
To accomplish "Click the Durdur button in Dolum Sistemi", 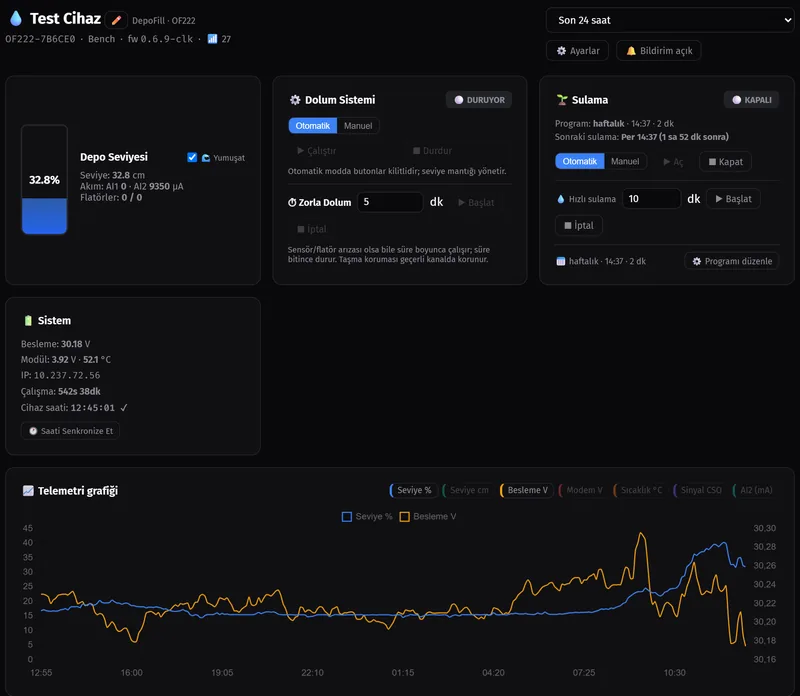I will pyautogui.click(x=432, y=151).
